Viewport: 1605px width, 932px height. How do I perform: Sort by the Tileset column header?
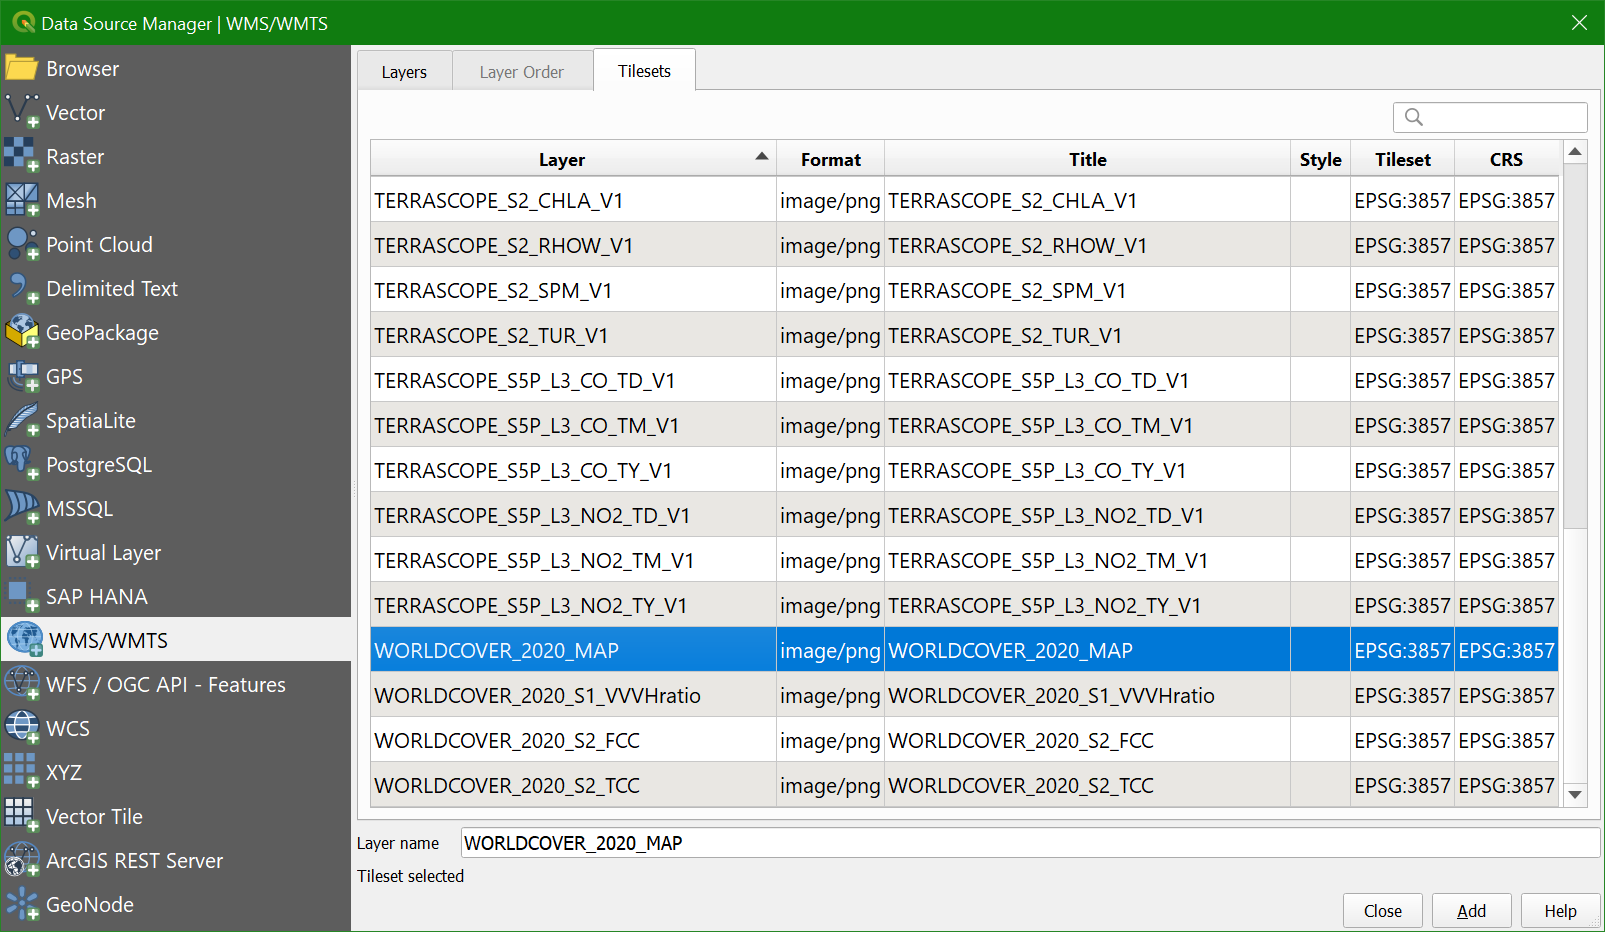[1402, 159]
